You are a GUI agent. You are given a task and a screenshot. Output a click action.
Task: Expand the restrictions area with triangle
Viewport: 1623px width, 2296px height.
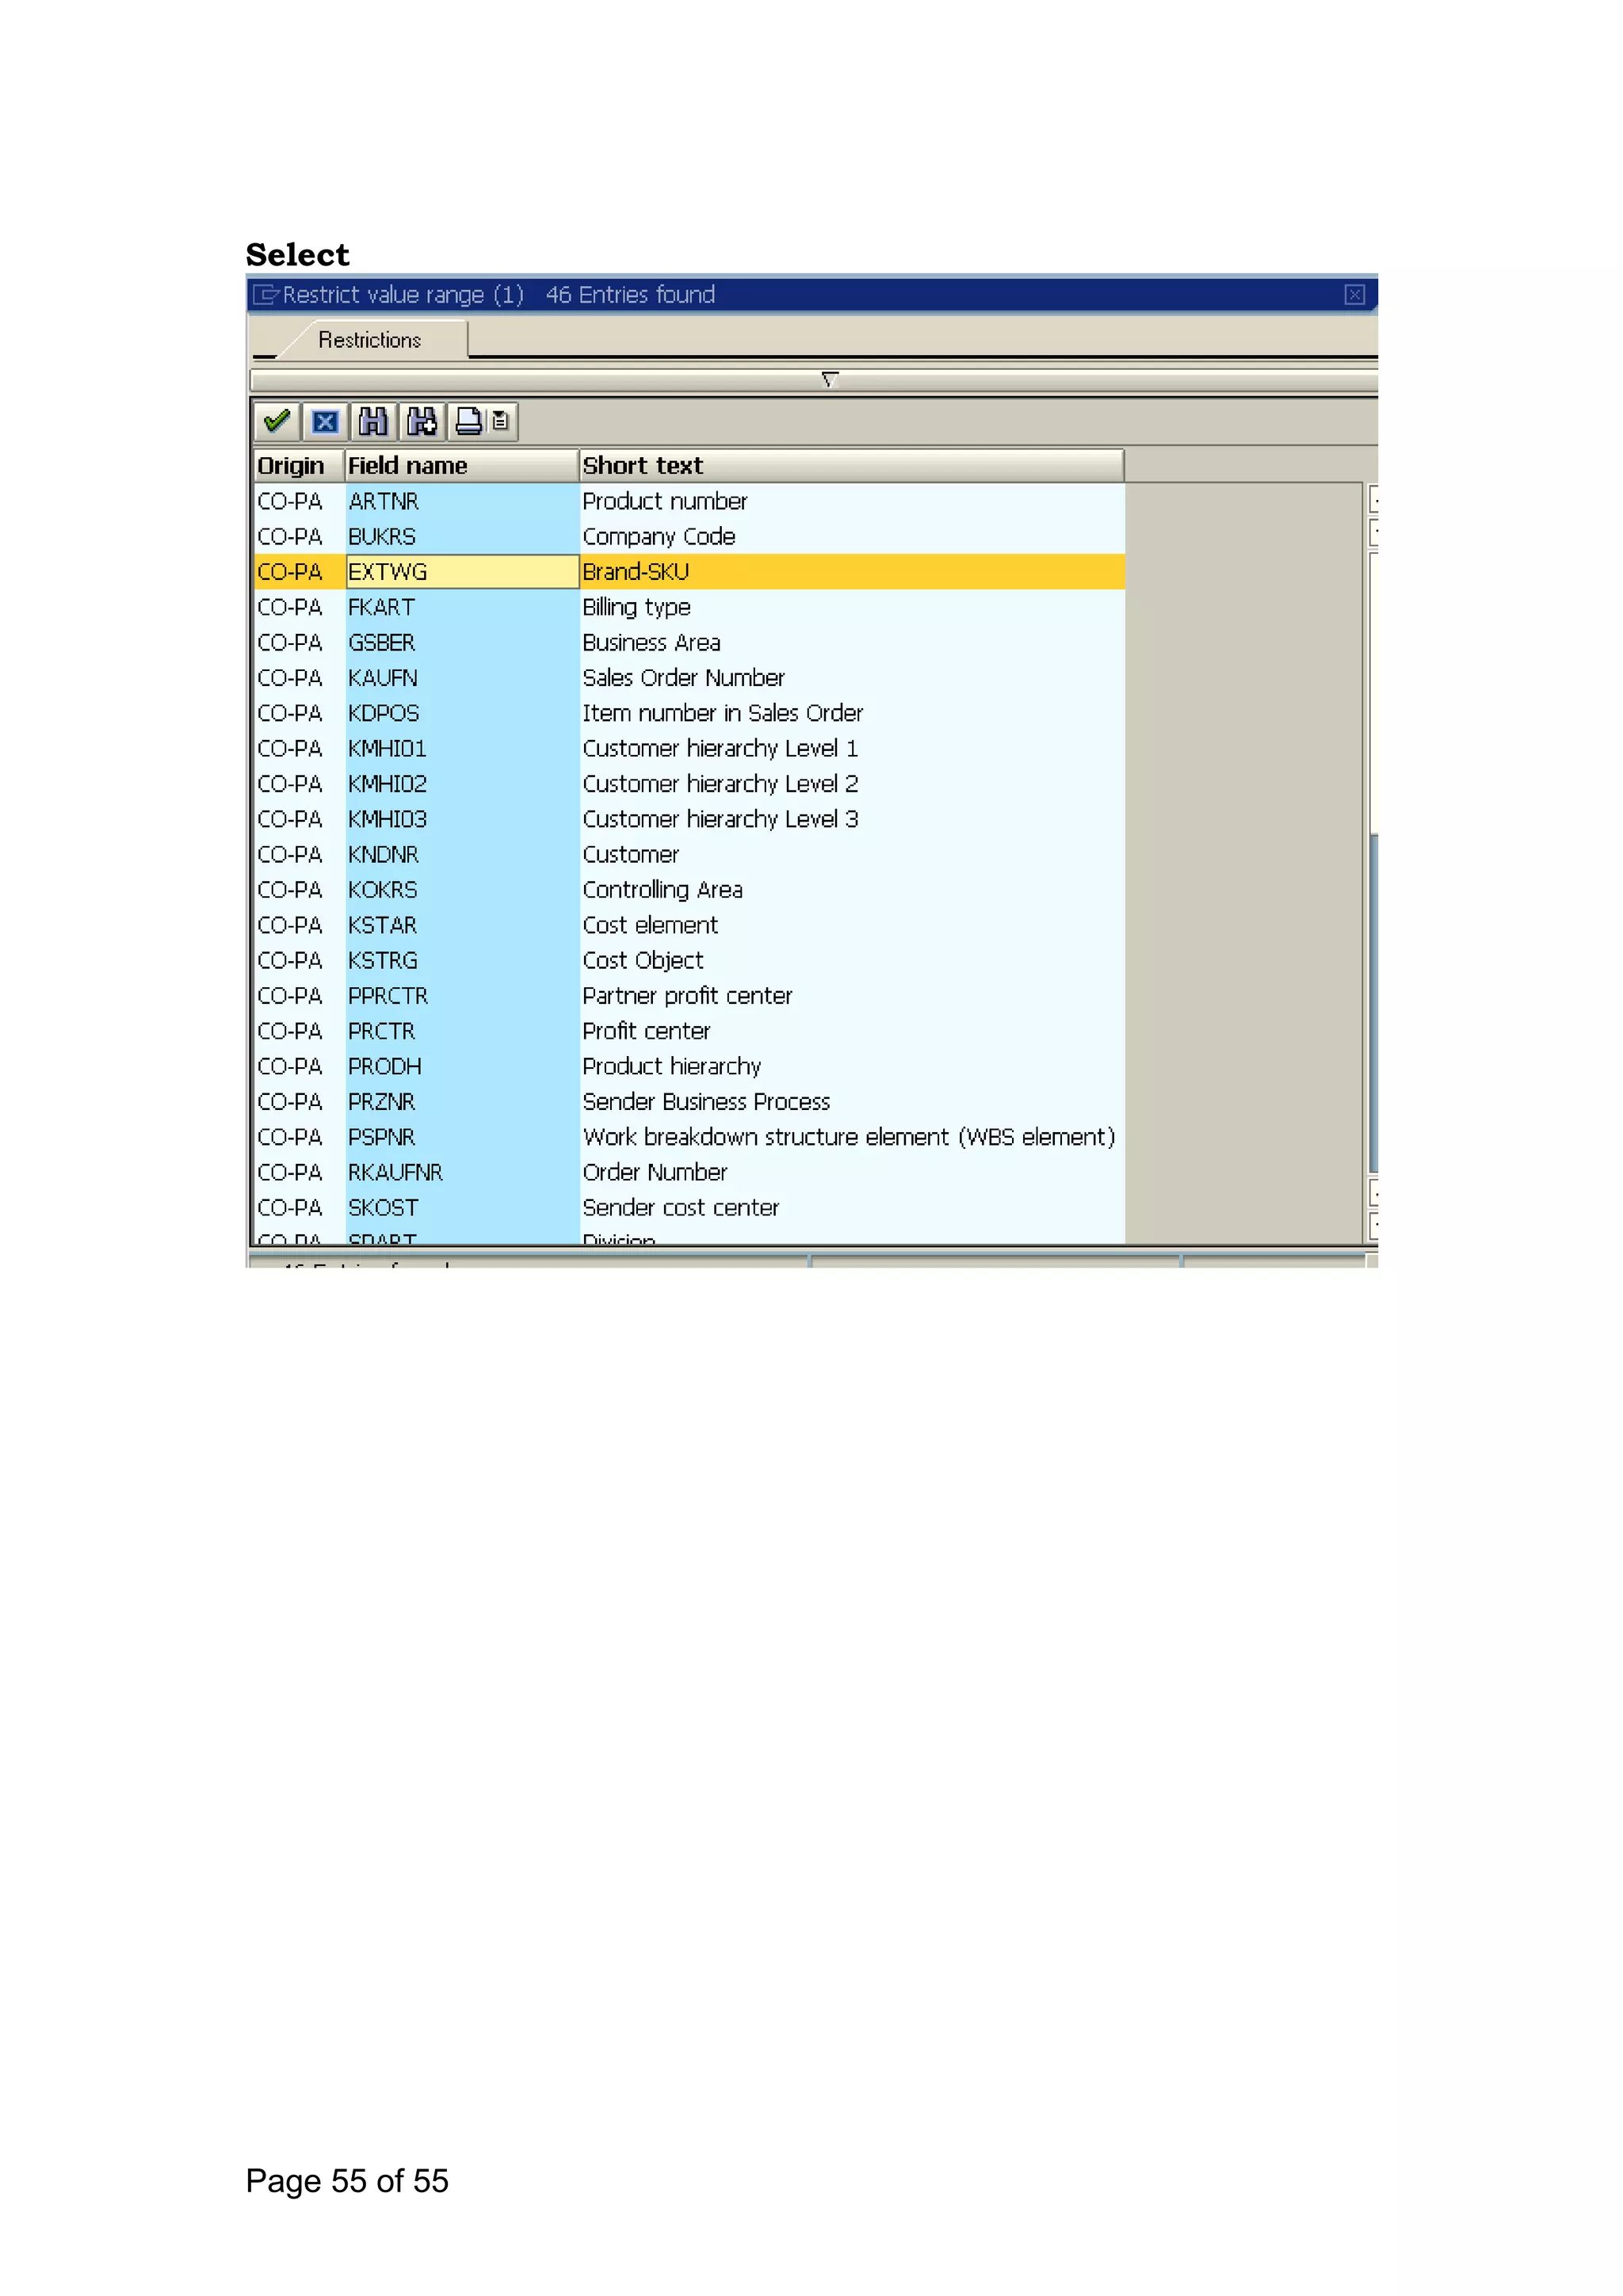coord(829,379)
